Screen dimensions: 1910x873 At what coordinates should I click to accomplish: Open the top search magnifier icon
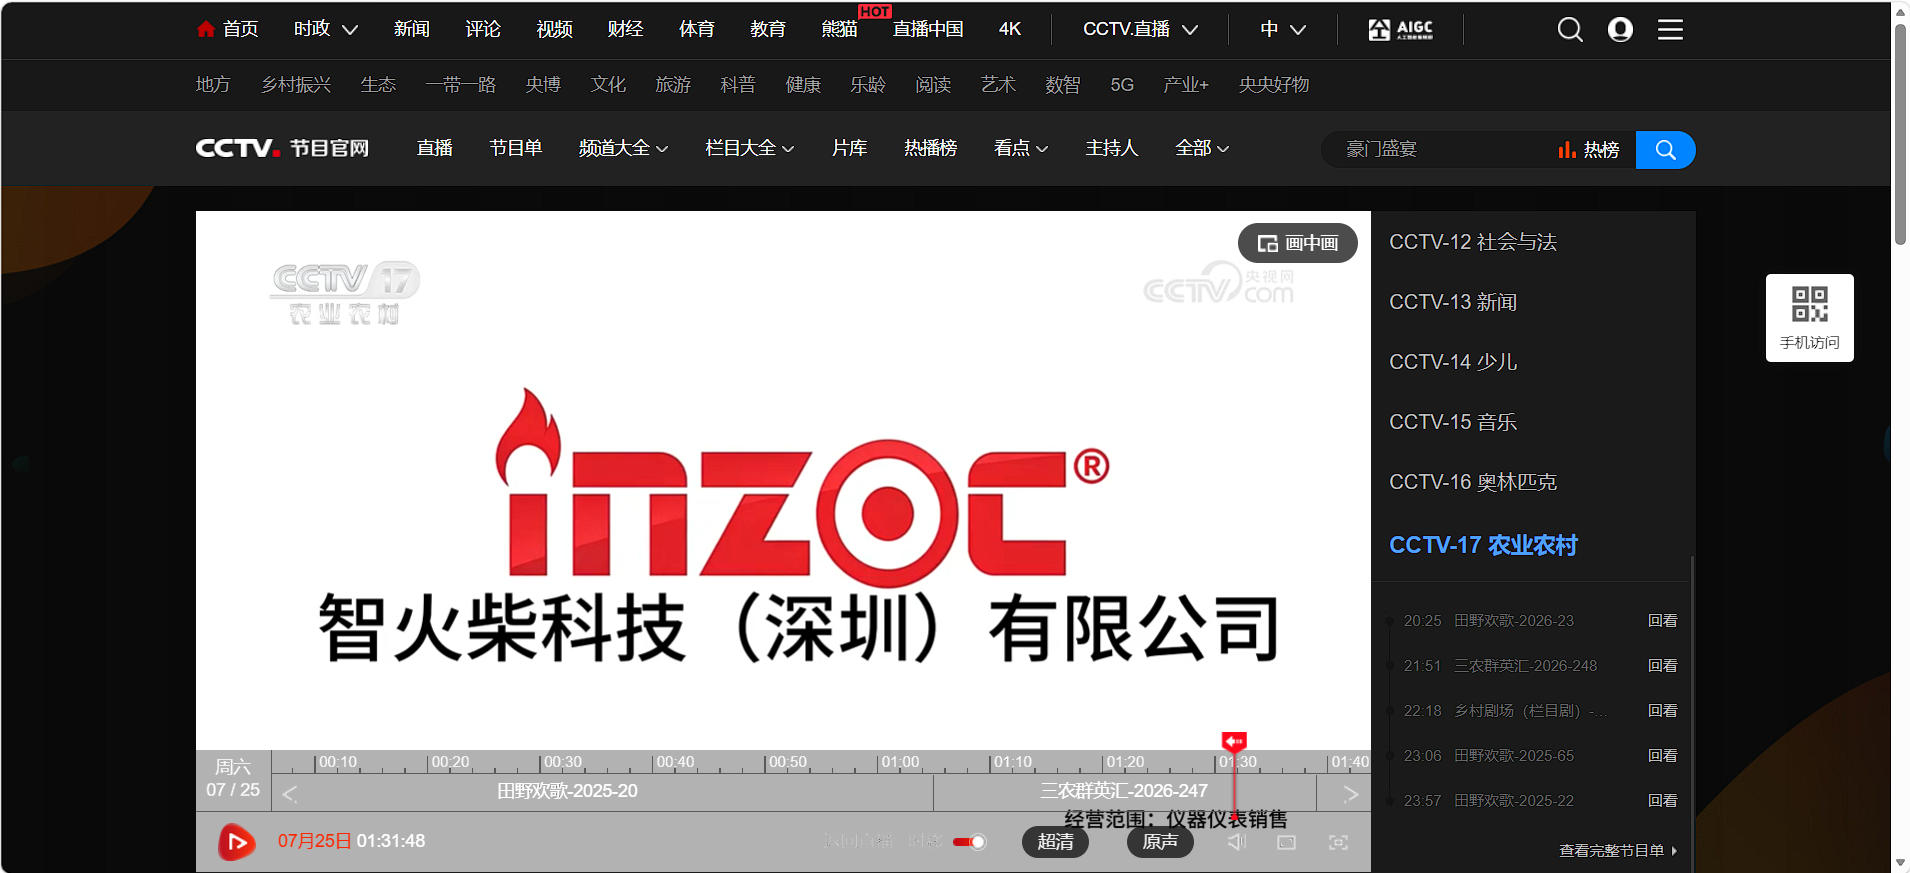[1570, 30]
